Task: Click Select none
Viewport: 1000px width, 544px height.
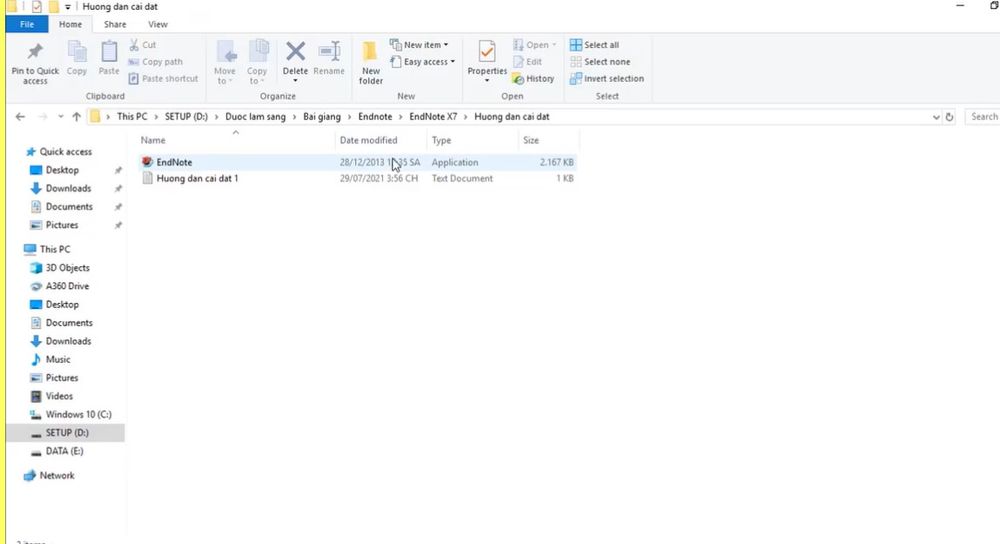Action: coord(600,62)
